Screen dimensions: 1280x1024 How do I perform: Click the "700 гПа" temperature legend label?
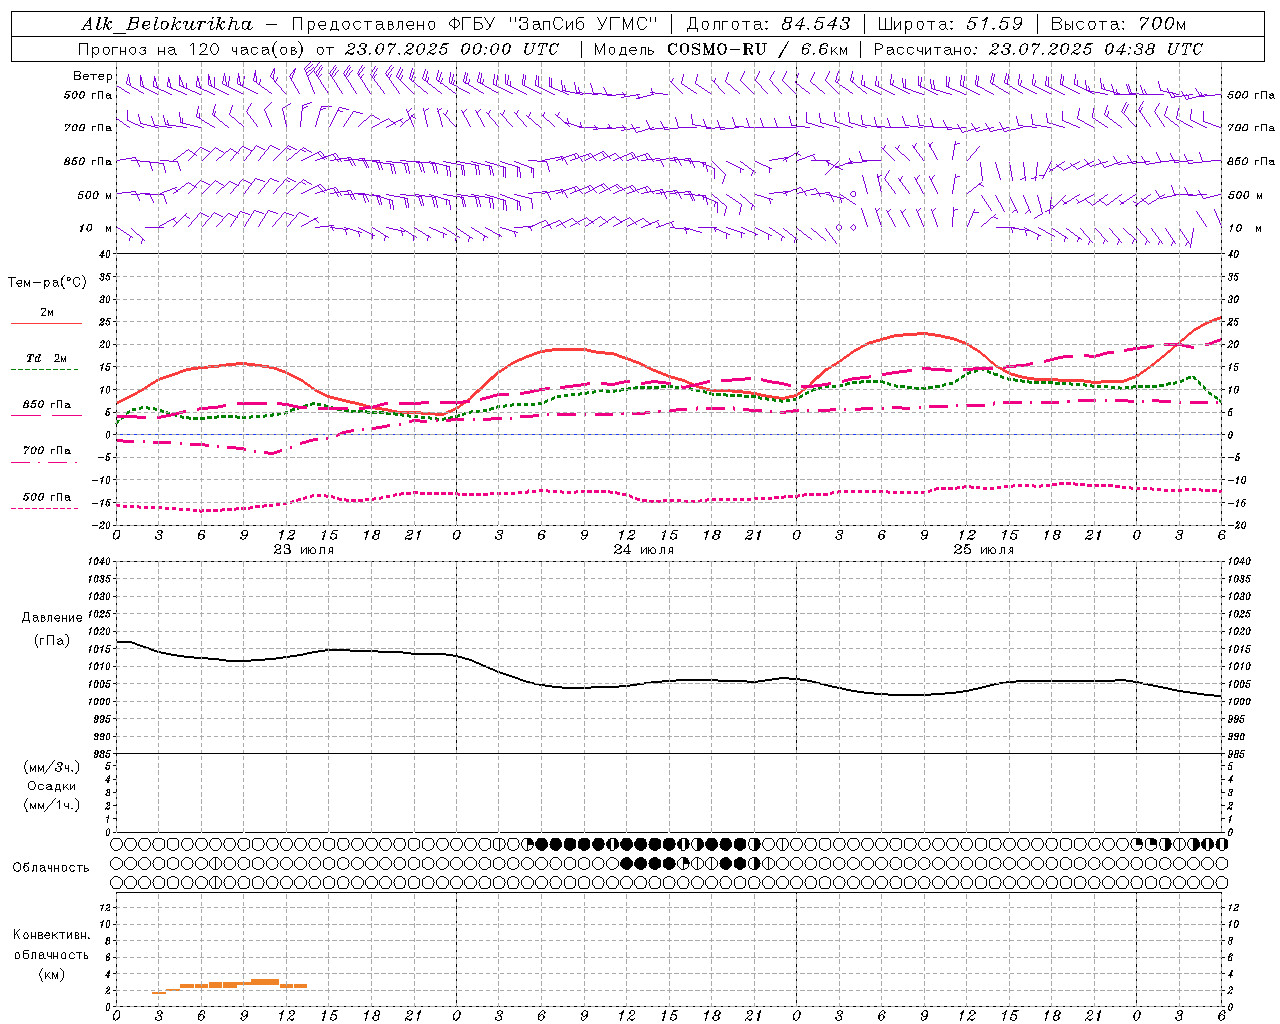pos(47,450)
